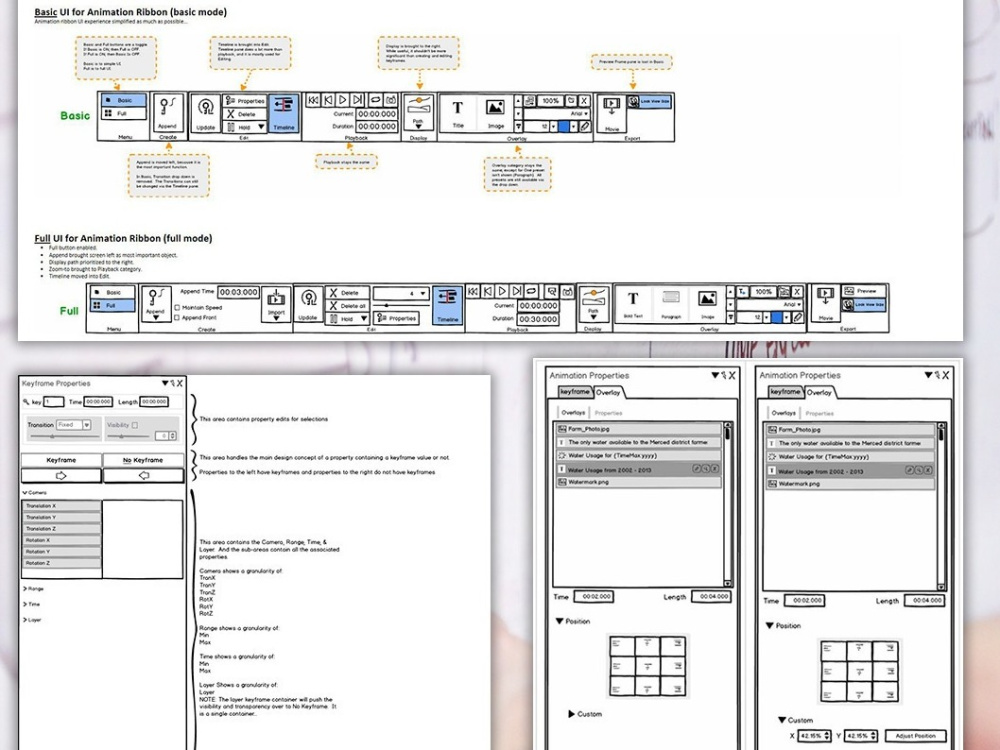Click right arrow button under Keyframe

click(61, 475)
